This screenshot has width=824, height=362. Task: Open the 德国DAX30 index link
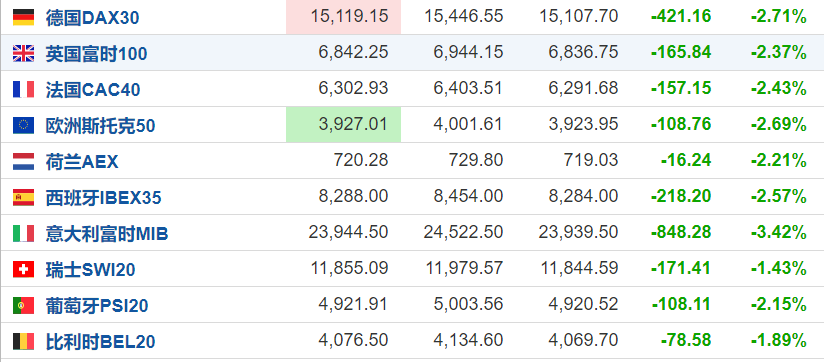pyautogui.click(x=92, y=18)
